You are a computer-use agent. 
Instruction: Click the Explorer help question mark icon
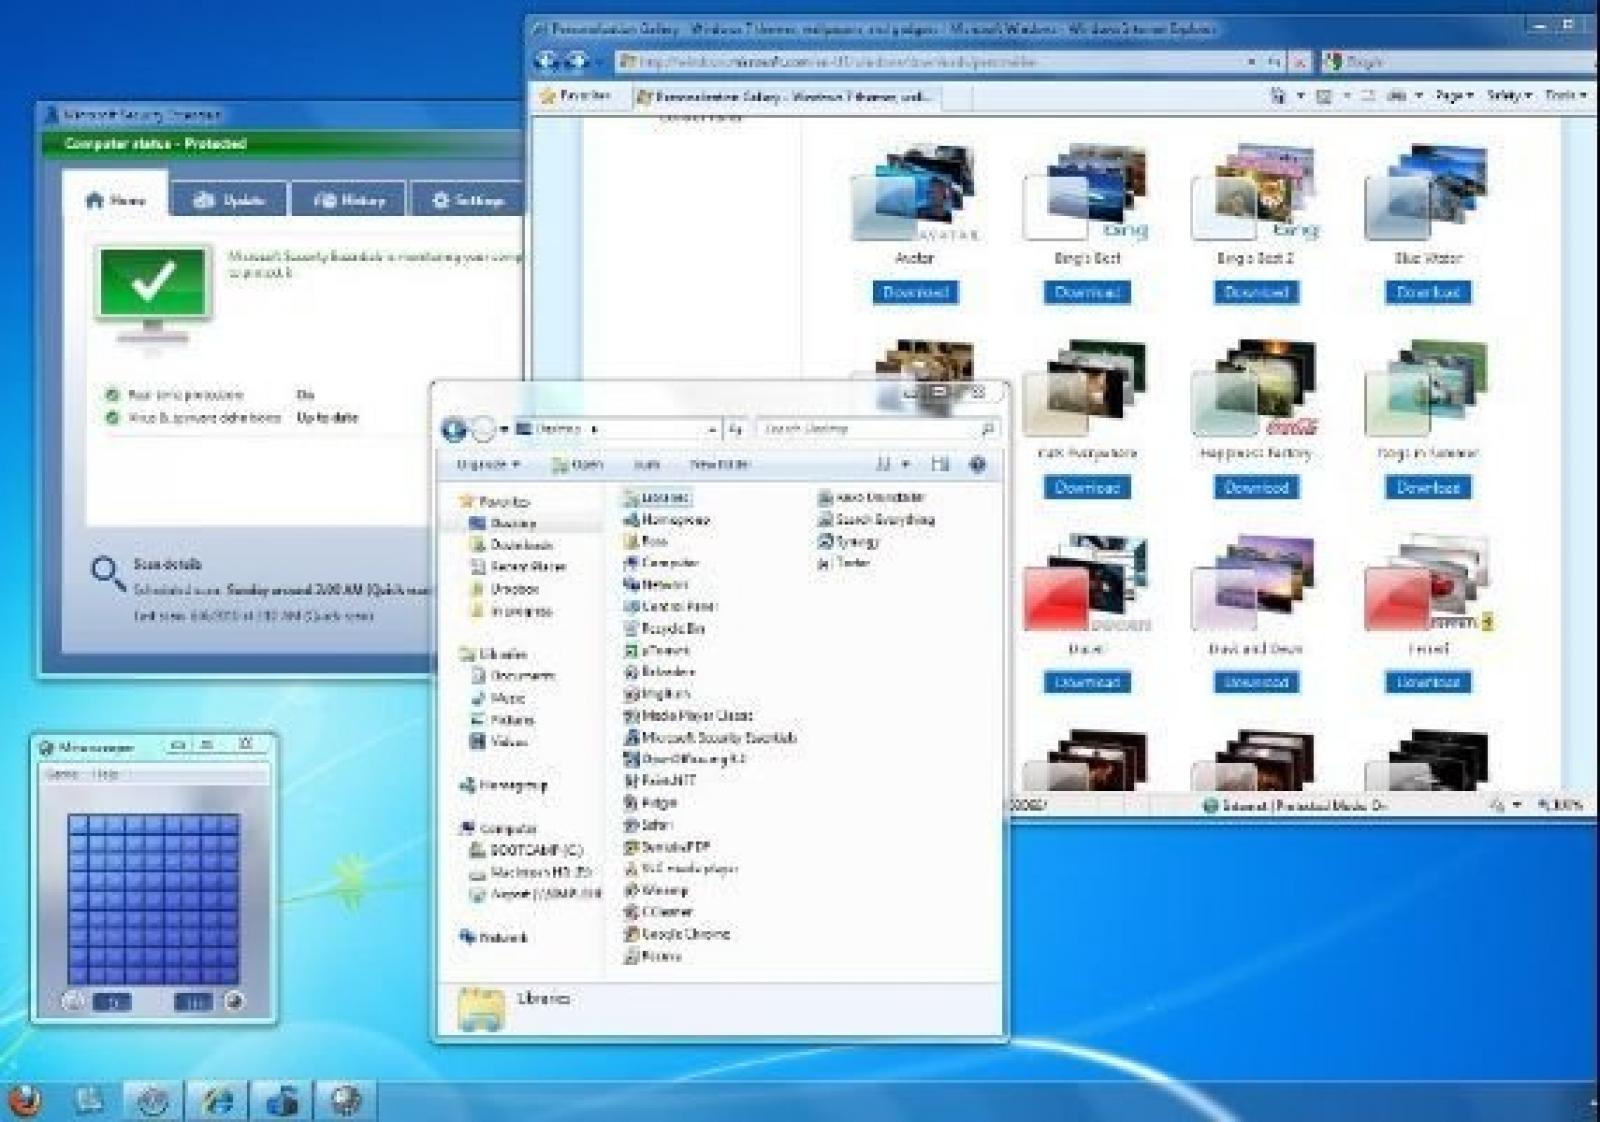click(x=977, y=464)
